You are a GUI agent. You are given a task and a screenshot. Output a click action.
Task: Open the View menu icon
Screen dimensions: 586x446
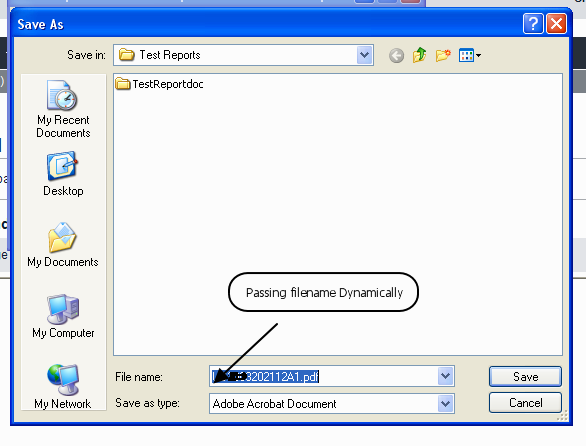coord(469,56)
